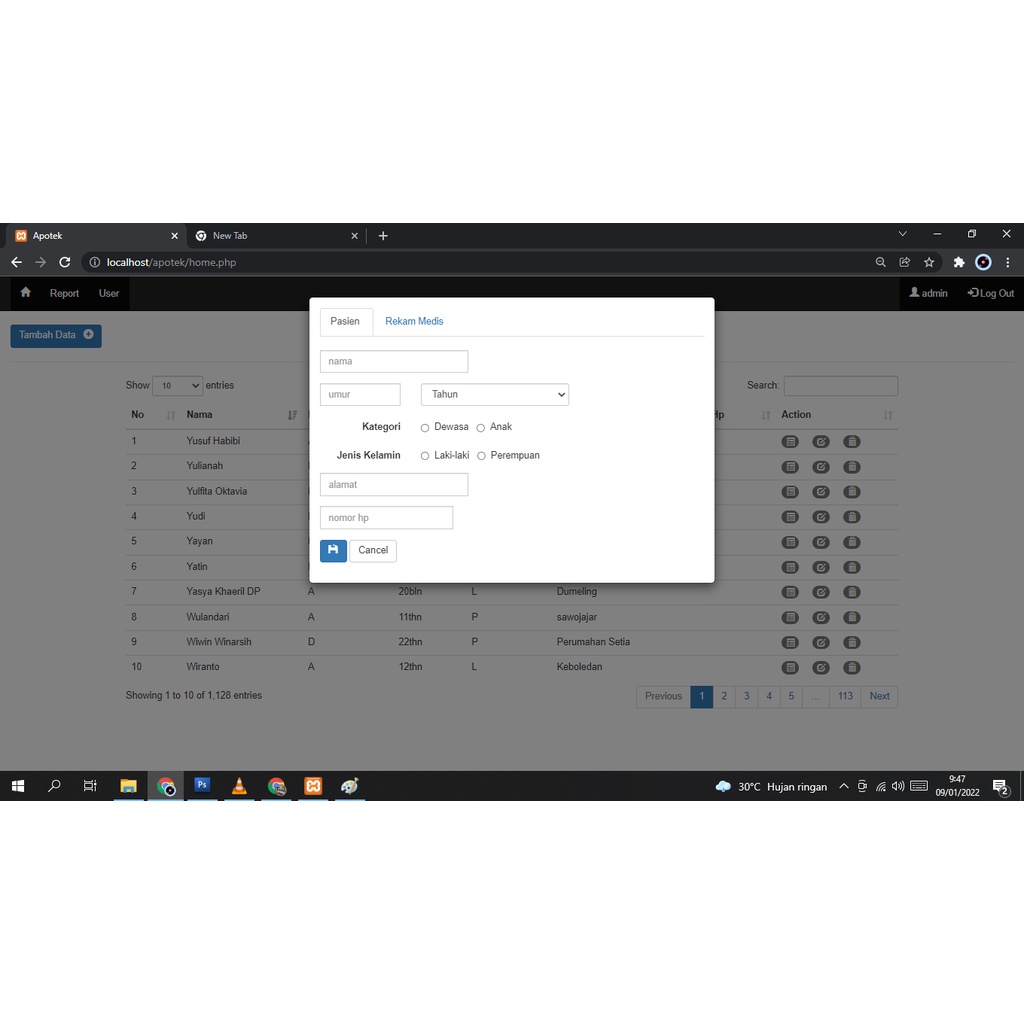Click the browser reload icon
Screen dimensions: 1024x1024
pos(65,262)
